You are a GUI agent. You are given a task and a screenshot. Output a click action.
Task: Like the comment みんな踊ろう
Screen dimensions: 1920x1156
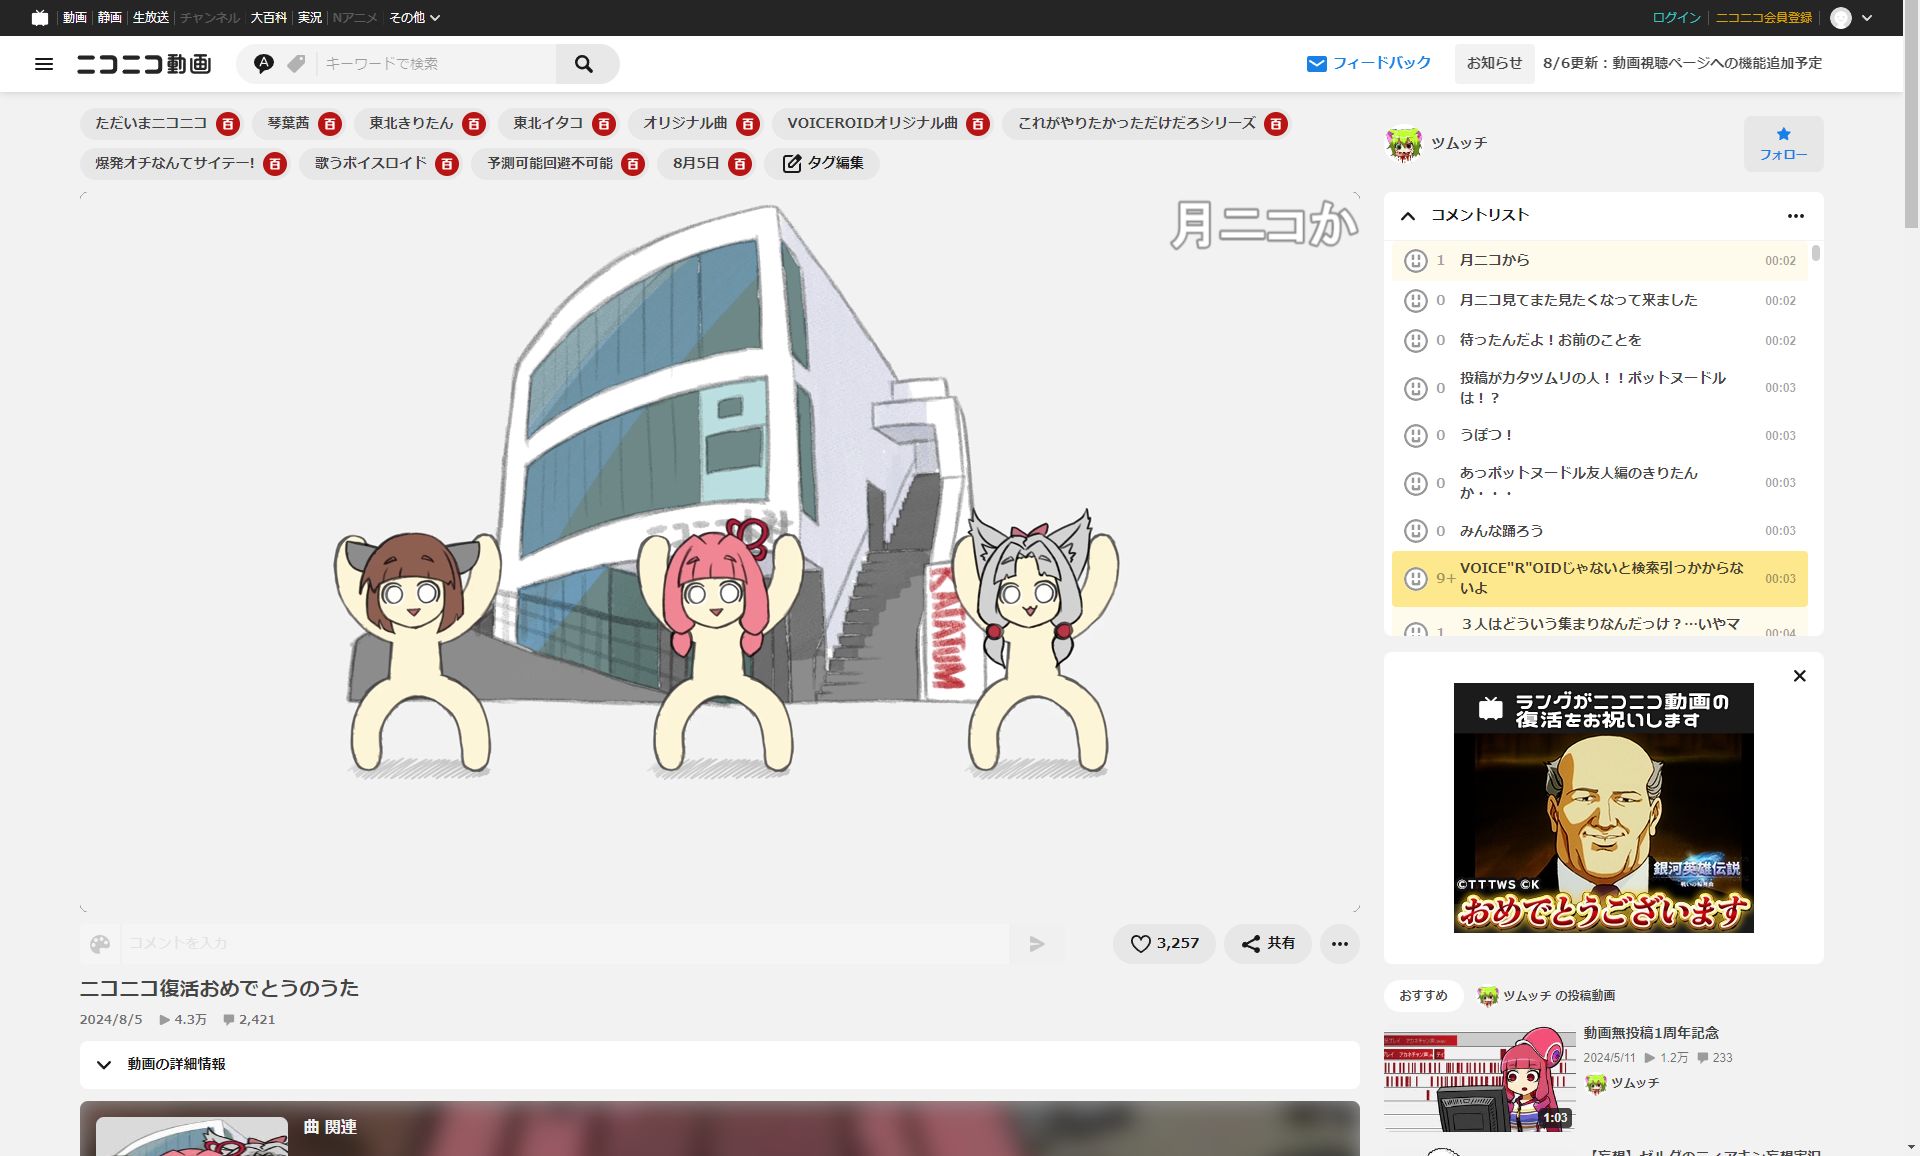pyautogui.click(x=1416, y=531)
